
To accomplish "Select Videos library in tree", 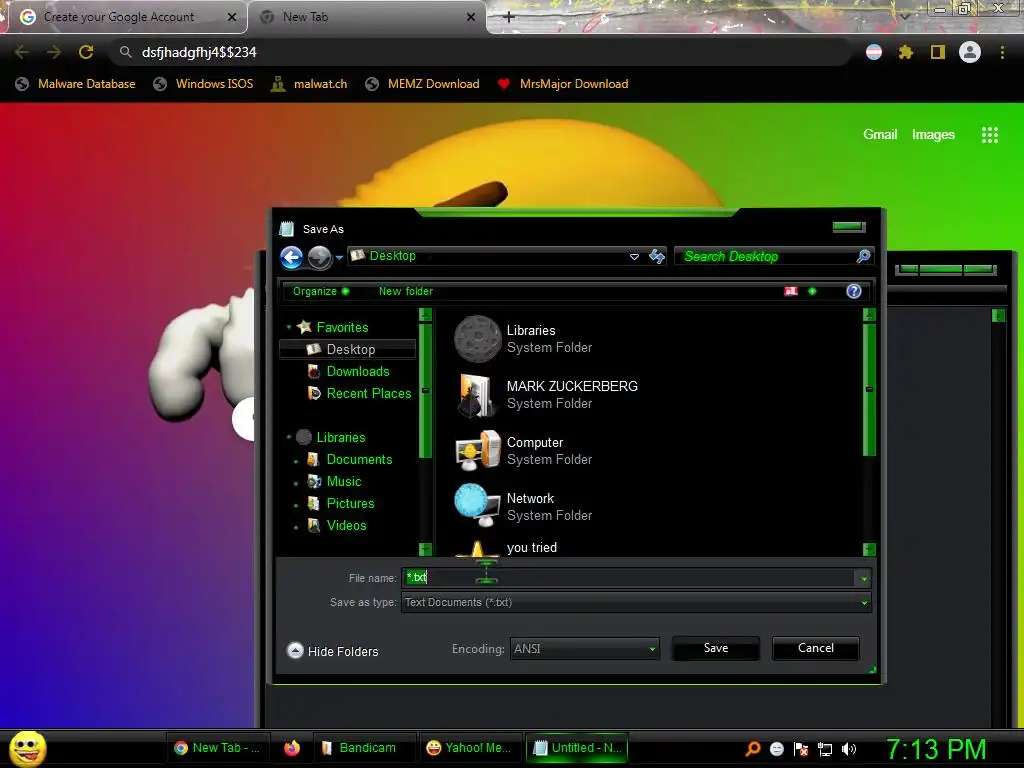I will coord(346,526).
